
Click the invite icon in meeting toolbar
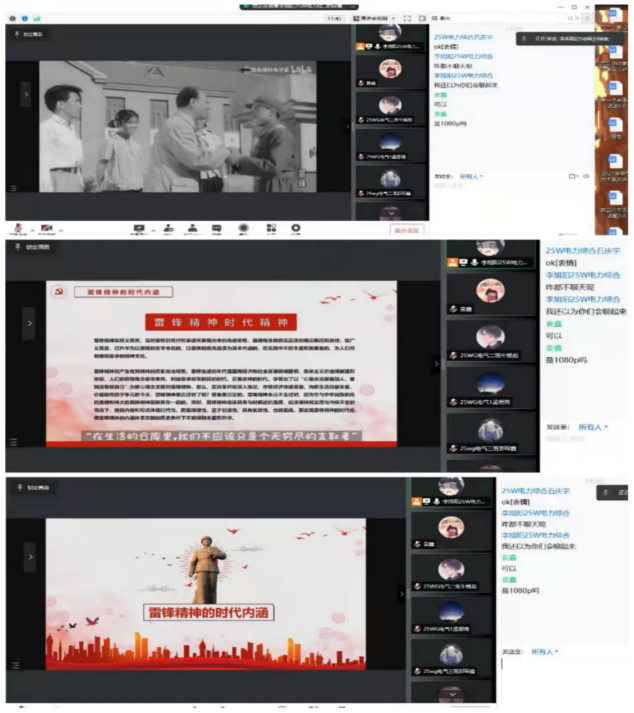[166, 228]
